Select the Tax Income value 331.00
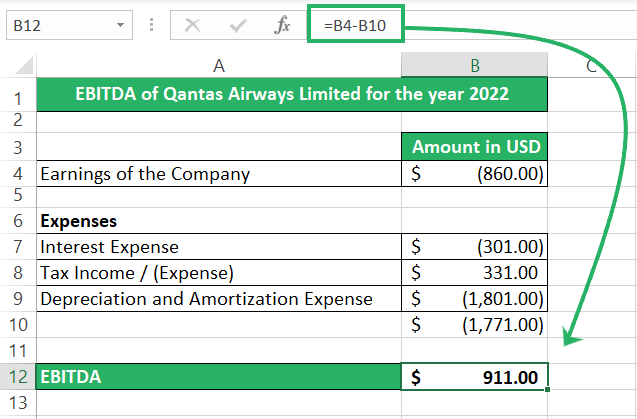The width and height of the screenshot is (637, 419). coord(476,273)
